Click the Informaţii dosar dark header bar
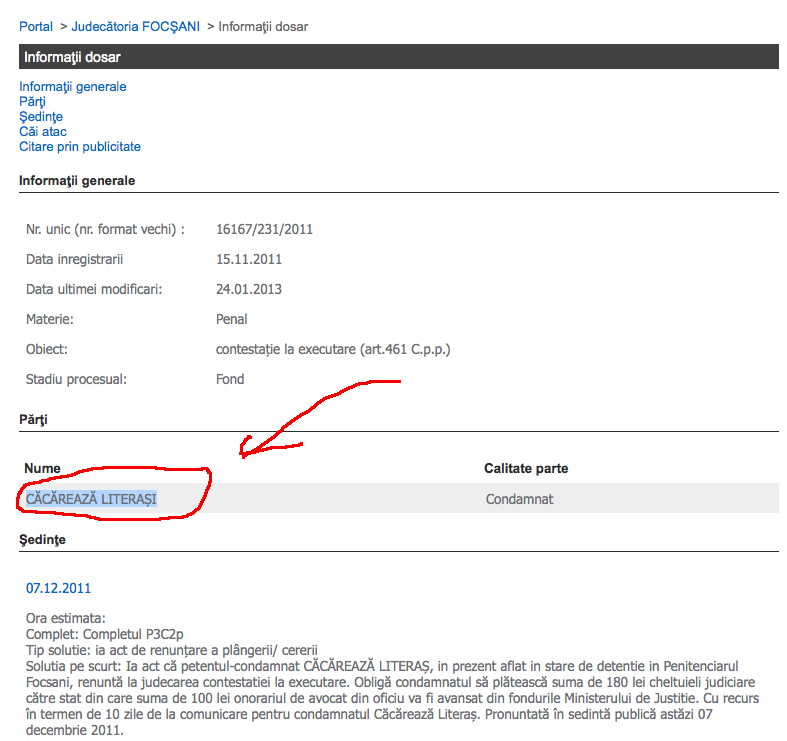This screenshot has width=787, height=741. coord(399,57)
